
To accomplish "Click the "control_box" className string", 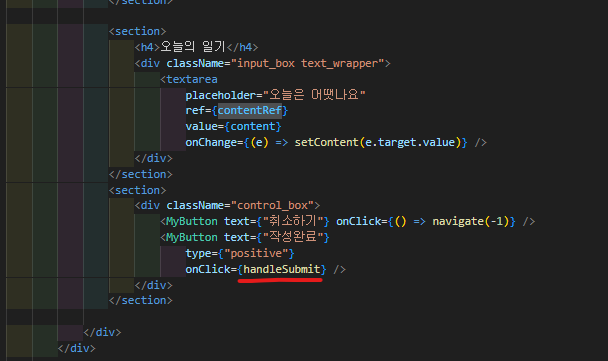I will [x=272, y=205].
